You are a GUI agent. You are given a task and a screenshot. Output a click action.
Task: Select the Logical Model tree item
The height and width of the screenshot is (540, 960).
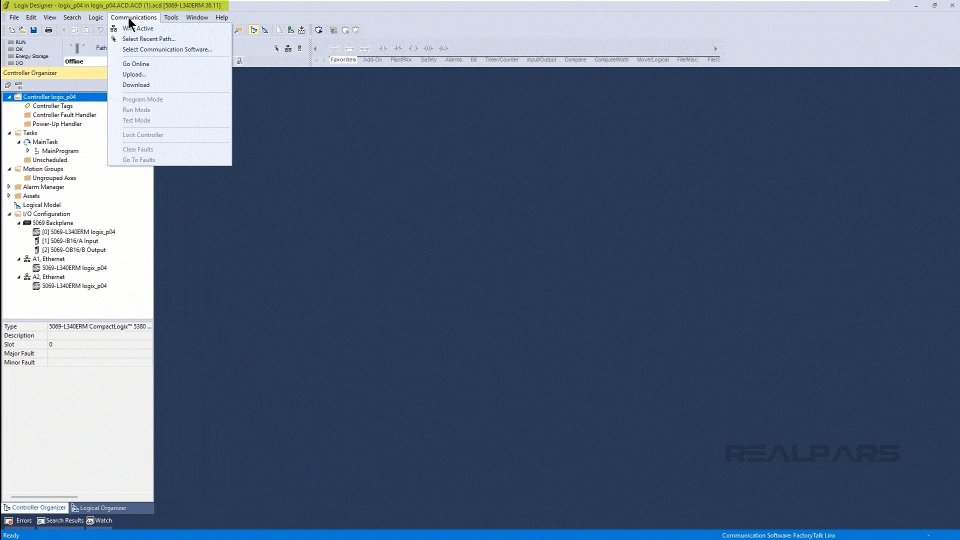pyautogui.click(x=42, y=205)
